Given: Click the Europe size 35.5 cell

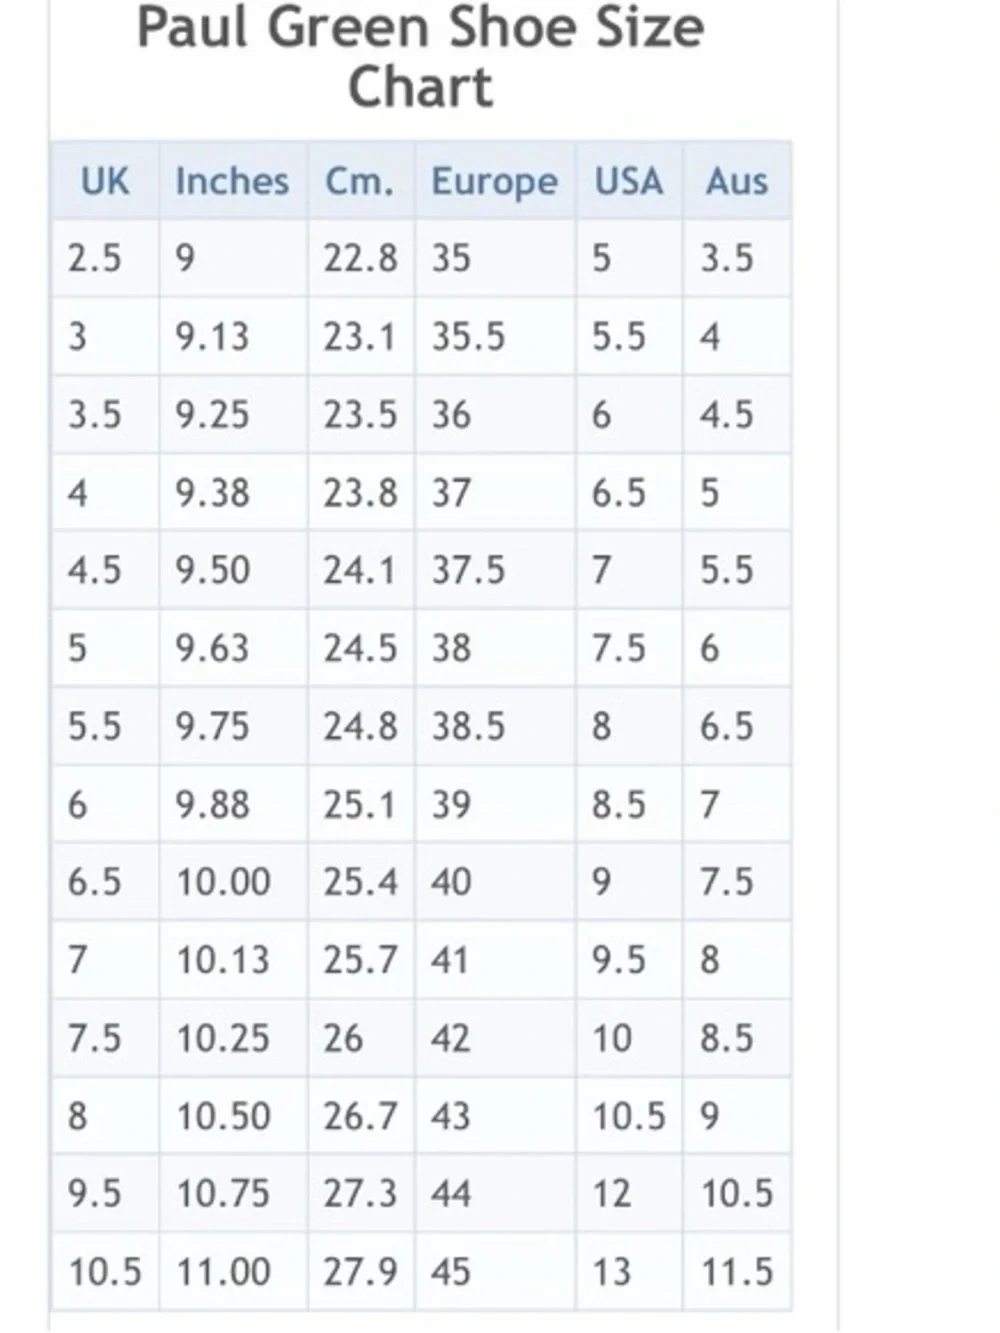Looking at the screenshot, I should 494,336.
